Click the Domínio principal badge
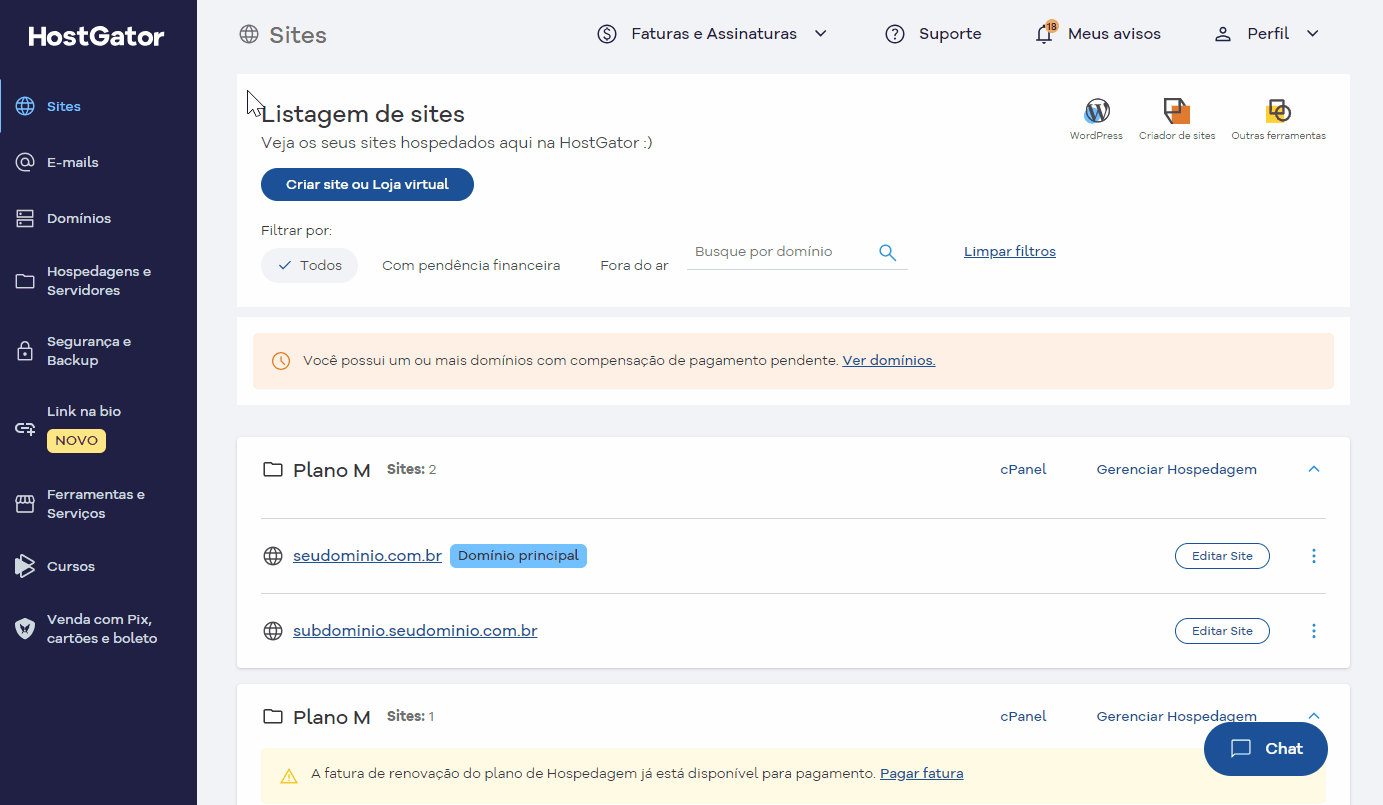Screen dimensions: 1383x805 pyautogui.click(x=518, y=556)
